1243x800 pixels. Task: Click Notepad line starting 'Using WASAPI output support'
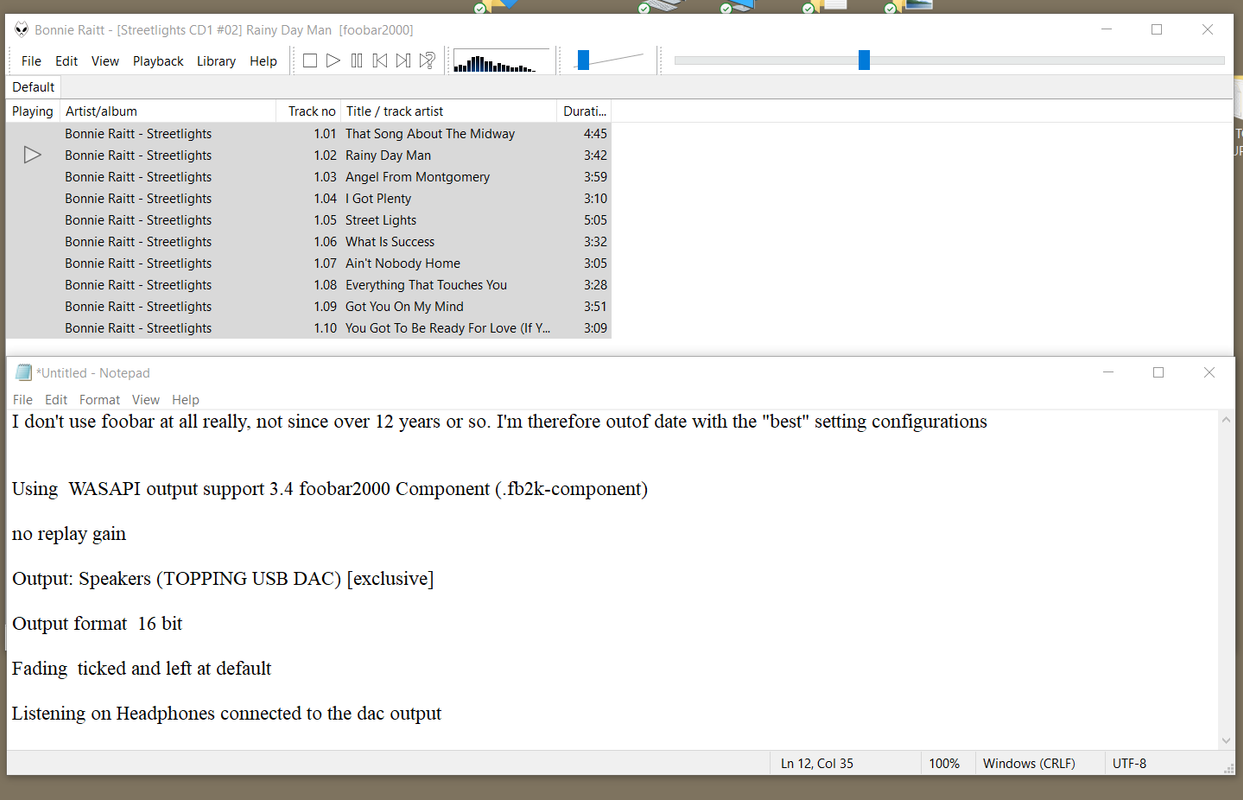pyautogui.click(x=330, y=489)
